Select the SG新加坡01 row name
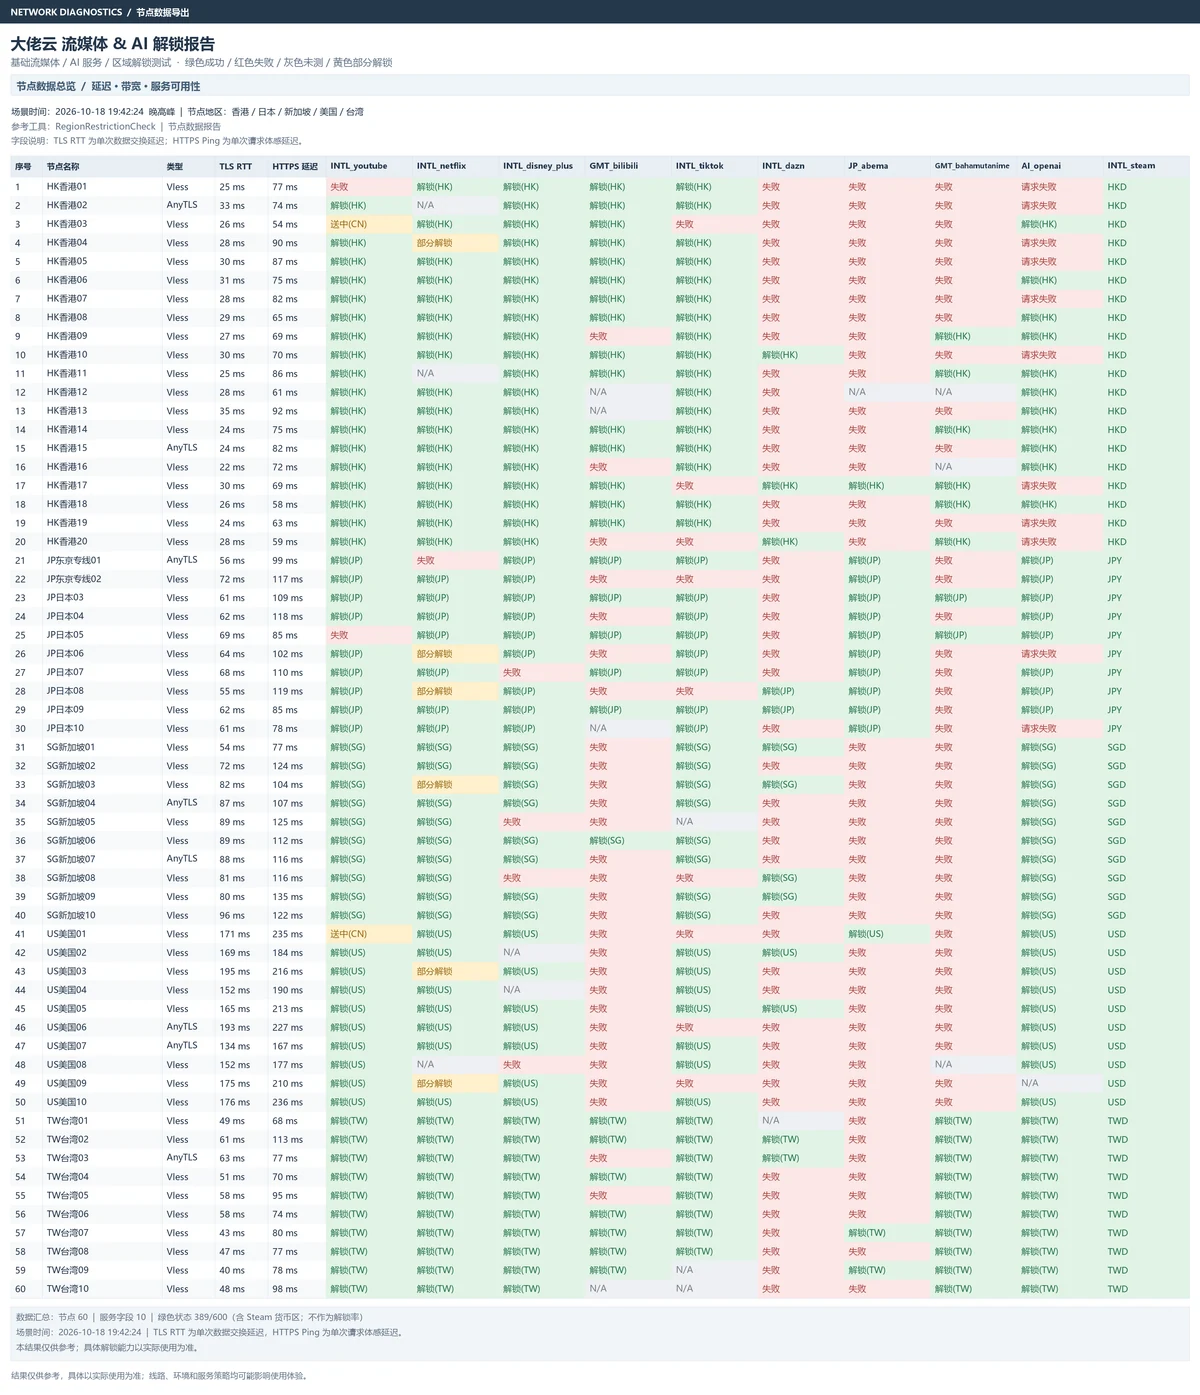The image size is (1200, 1395). coord(71,747)
